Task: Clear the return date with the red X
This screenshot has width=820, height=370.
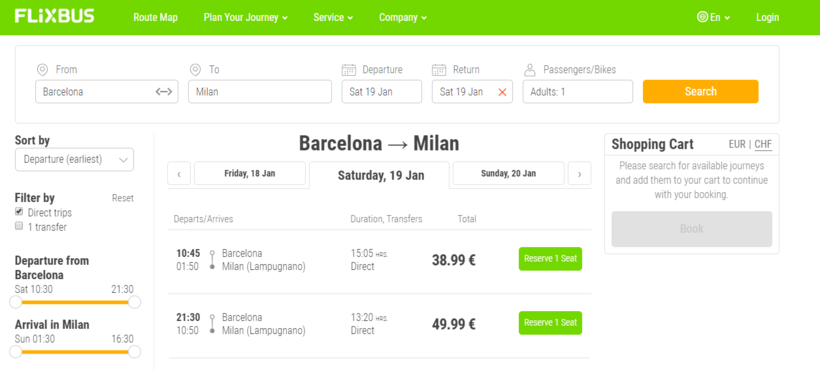Action: coord(503,92)
